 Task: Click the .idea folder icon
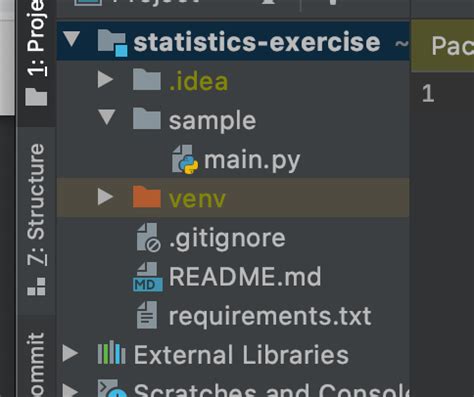147,79
